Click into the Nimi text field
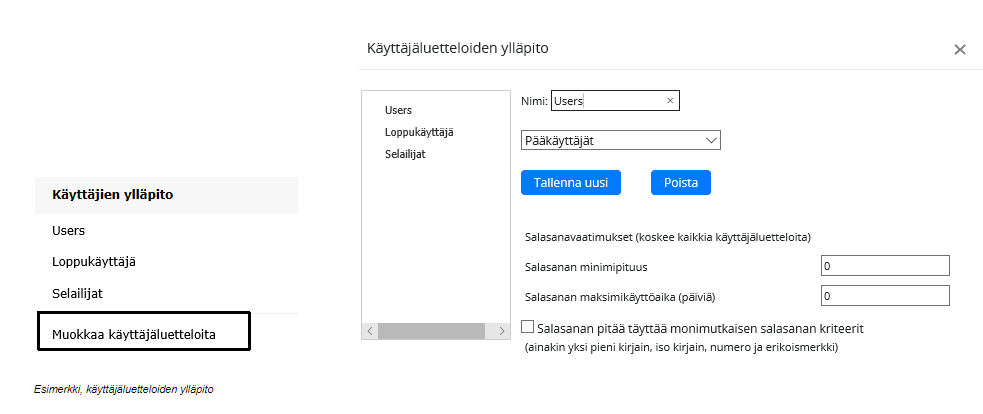Screen dimensions: 983x414 [x=607, y=101]
